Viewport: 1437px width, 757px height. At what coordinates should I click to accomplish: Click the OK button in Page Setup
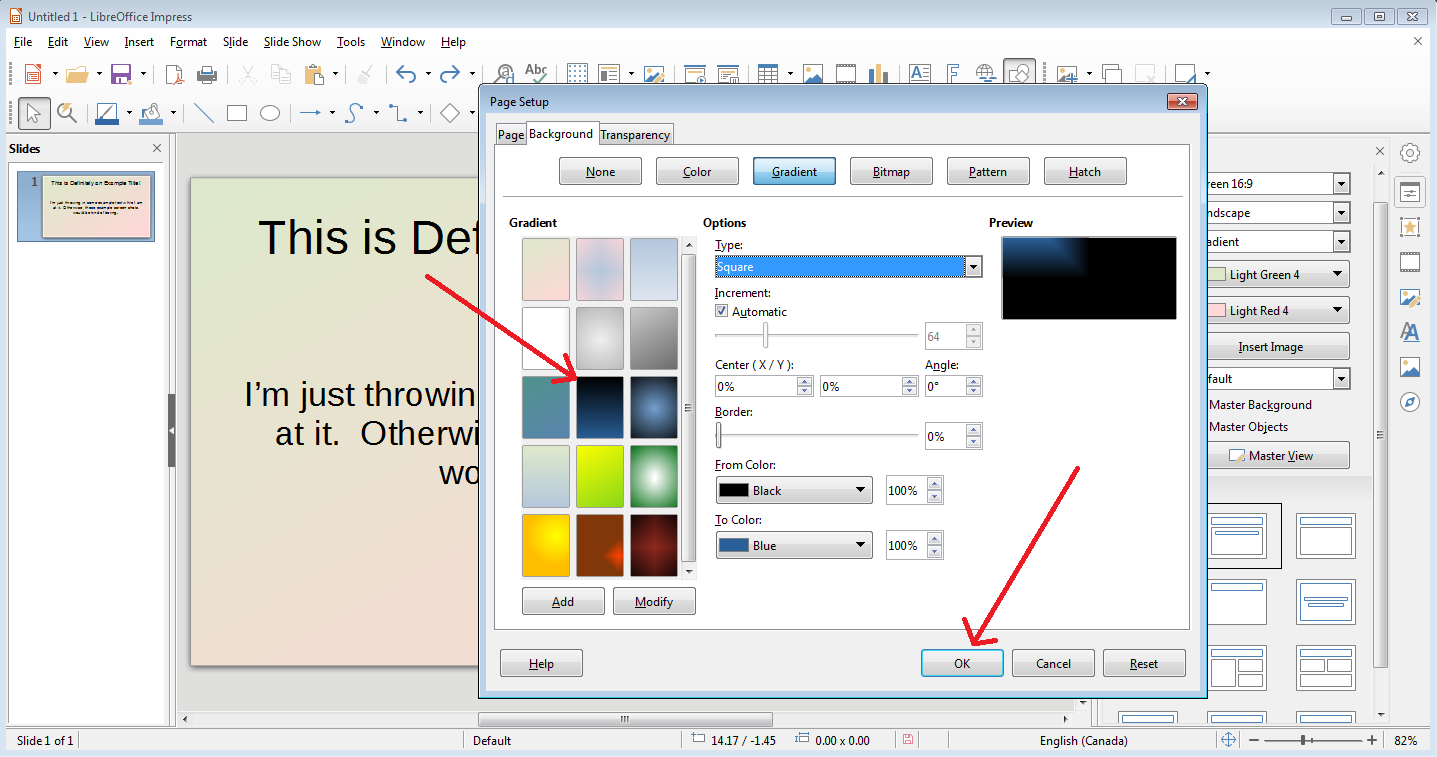tap(962, 663)
